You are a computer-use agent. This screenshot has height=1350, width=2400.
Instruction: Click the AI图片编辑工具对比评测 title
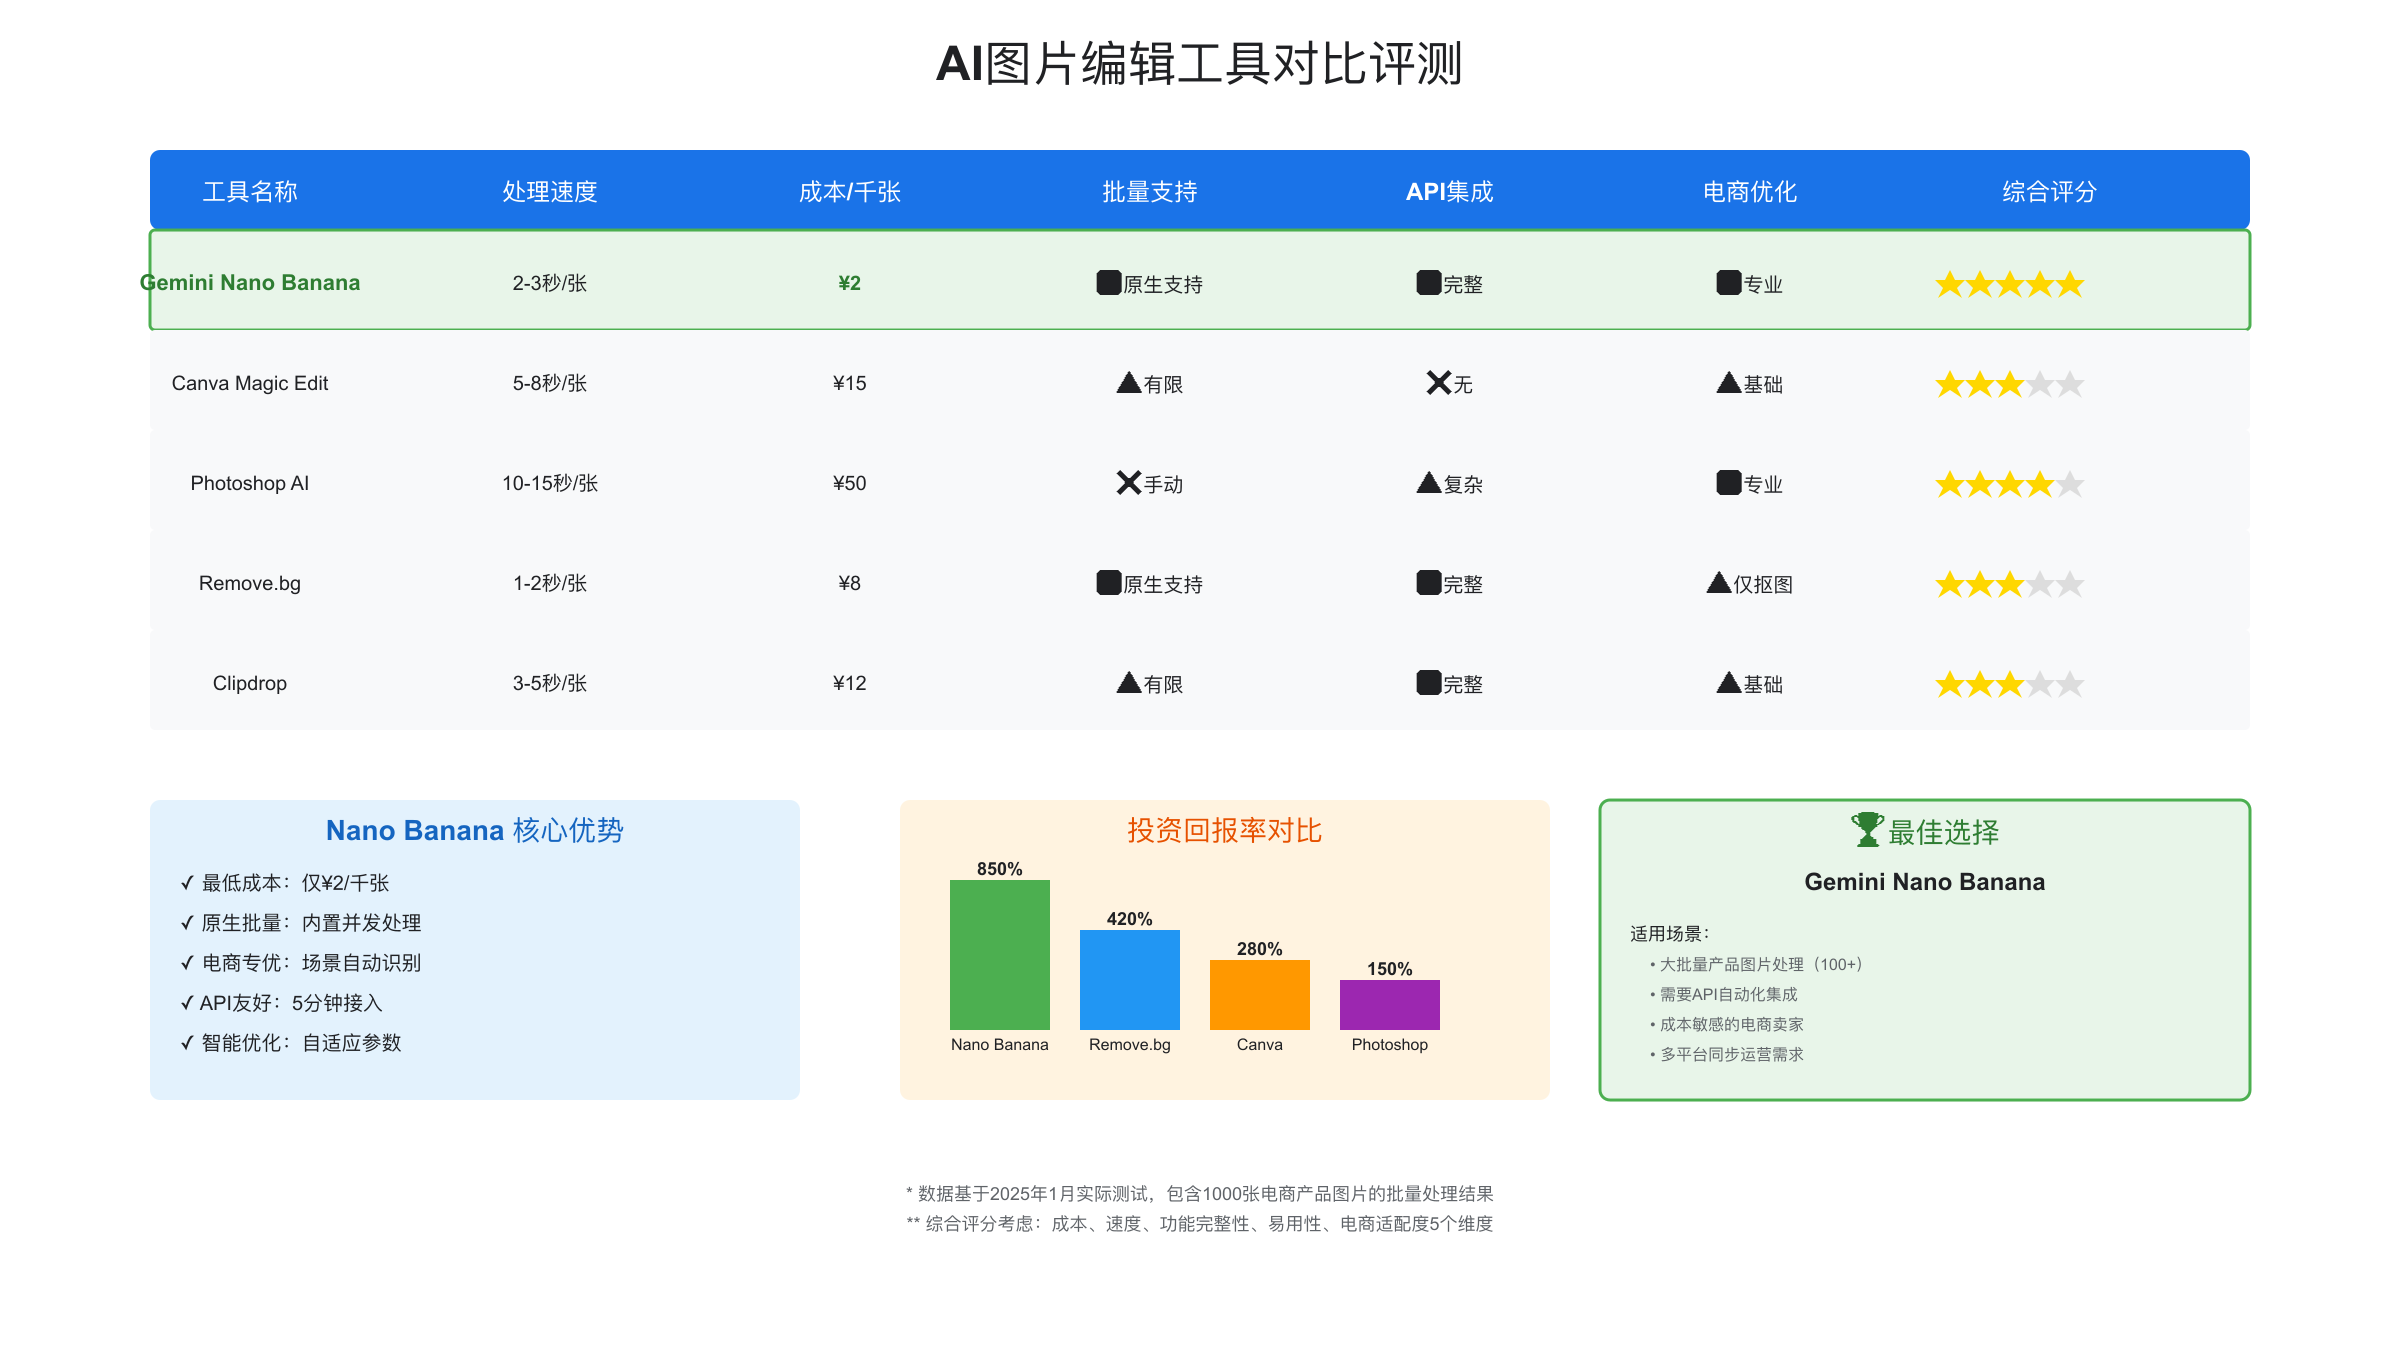click(x=1200, y=64)
